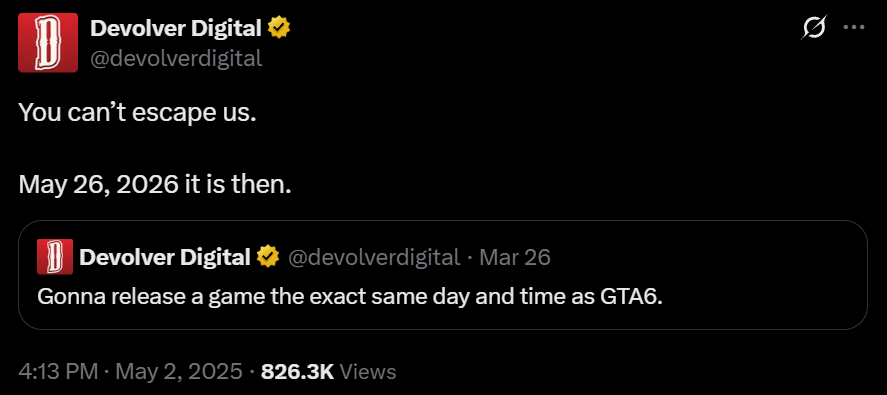This screenshot has width=887, height=395.
Task: Open the bold Devolver Digital name at top
Action: [x=176, y=28]
